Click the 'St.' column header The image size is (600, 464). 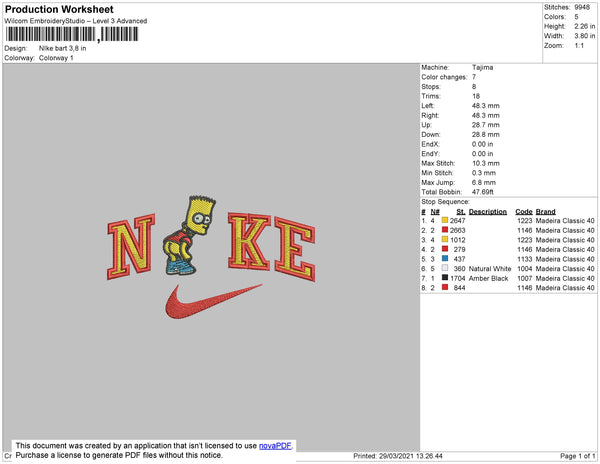click(x=461, y=212)
